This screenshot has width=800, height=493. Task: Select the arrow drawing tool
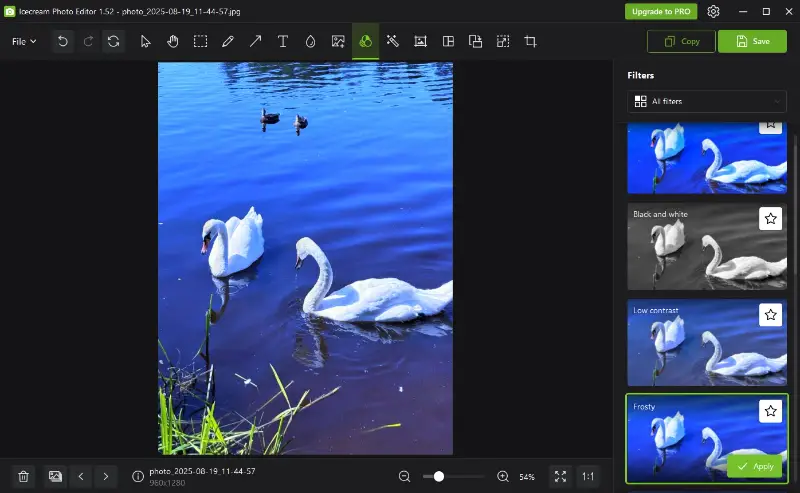tap(255, 41)
